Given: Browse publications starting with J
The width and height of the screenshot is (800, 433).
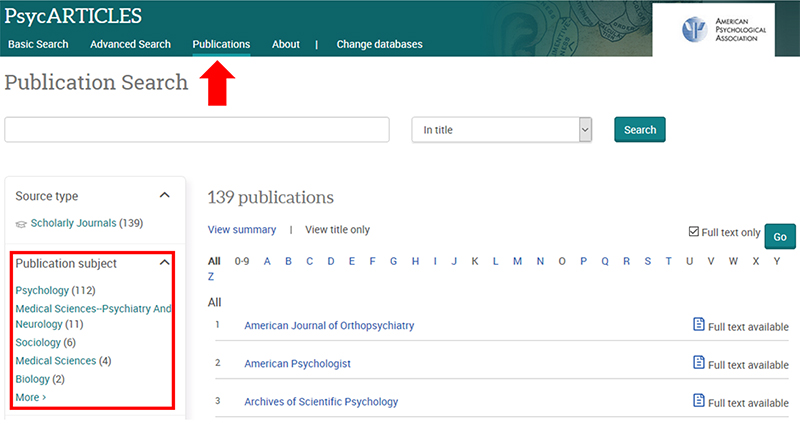Looking at the screenshot, I should (x=454, y=261).
